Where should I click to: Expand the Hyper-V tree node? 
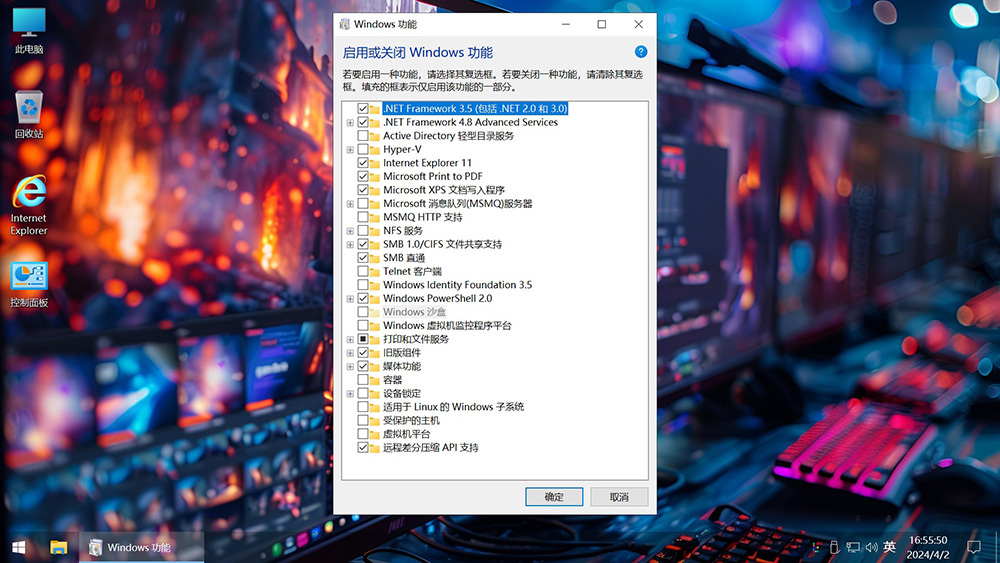[350, 150]
